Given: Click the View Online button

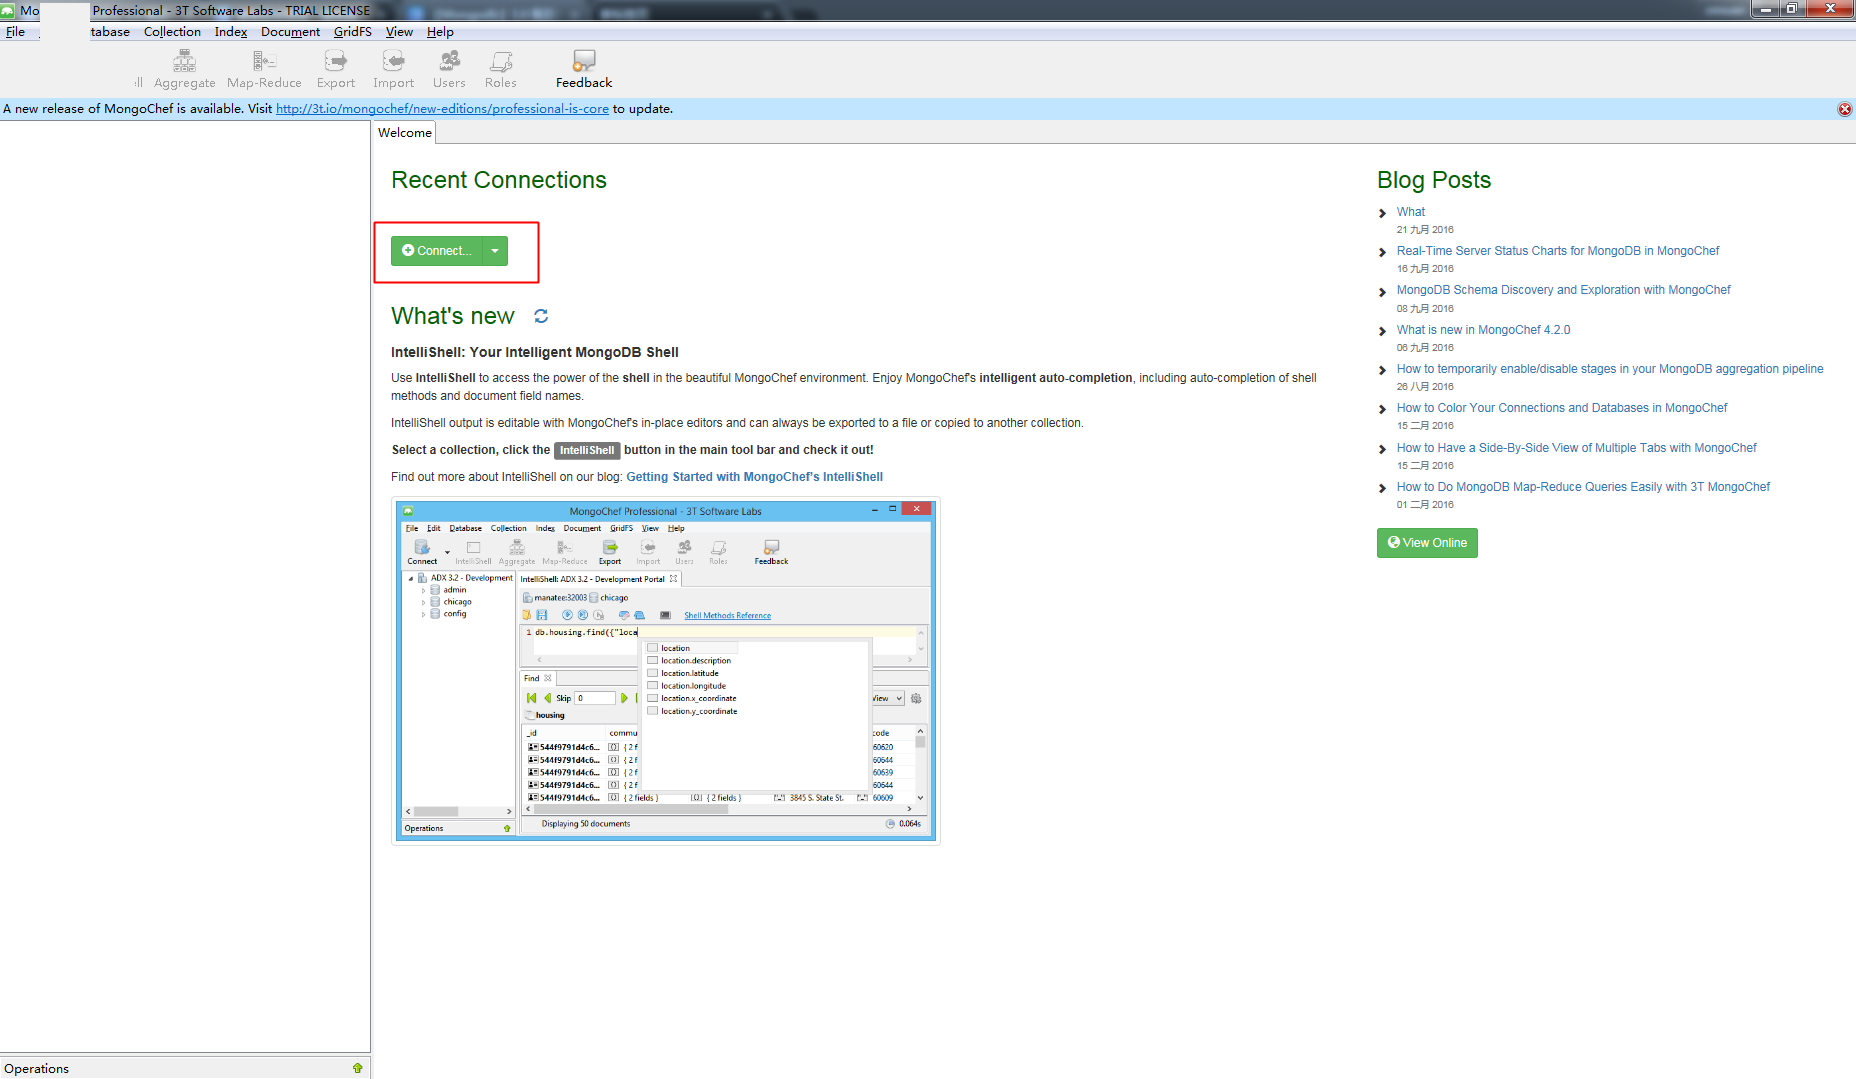Looking at the screenshot, I should pyautogui.click(x=1427, y=543).
